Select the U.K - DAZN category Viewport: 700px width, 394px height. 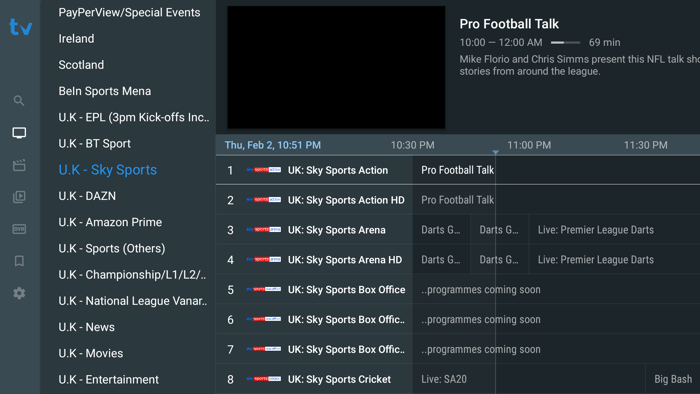click(87, 196)
